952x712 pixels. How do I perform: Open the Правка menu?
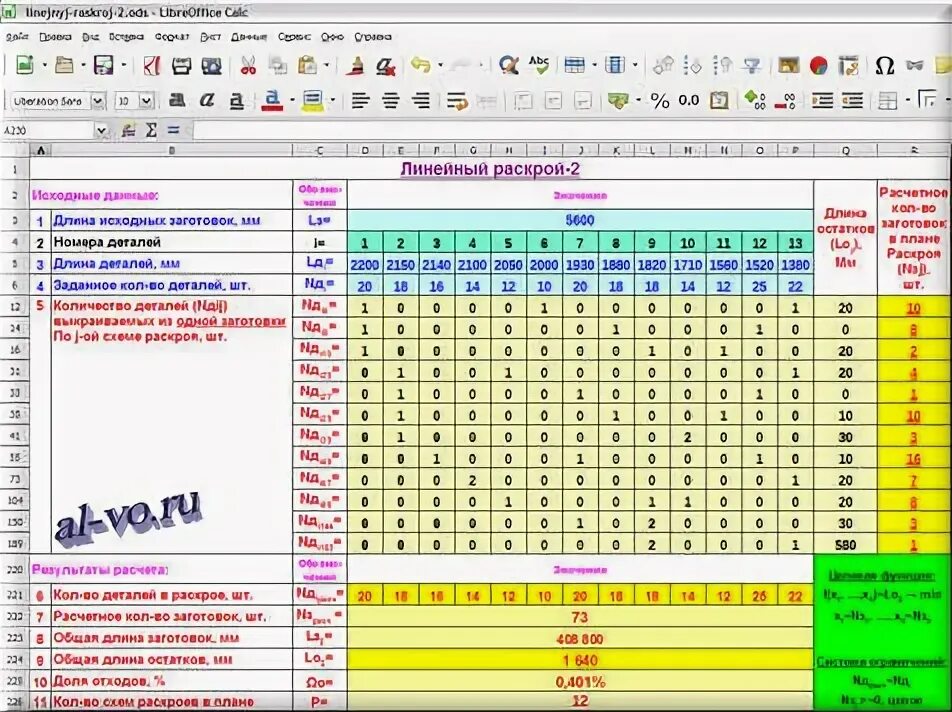[x=55, y=37]
